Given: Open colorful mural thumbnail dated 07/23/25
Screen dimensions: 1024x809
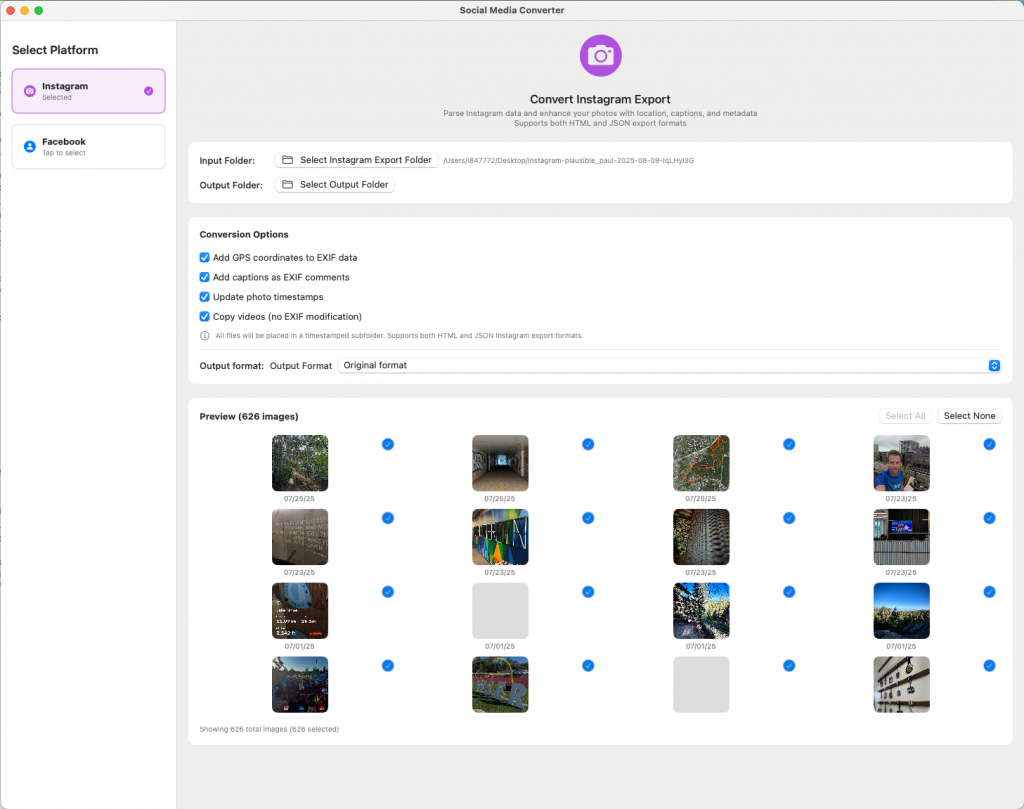Looking at the screenshot, I should click(x=500, y=537).
